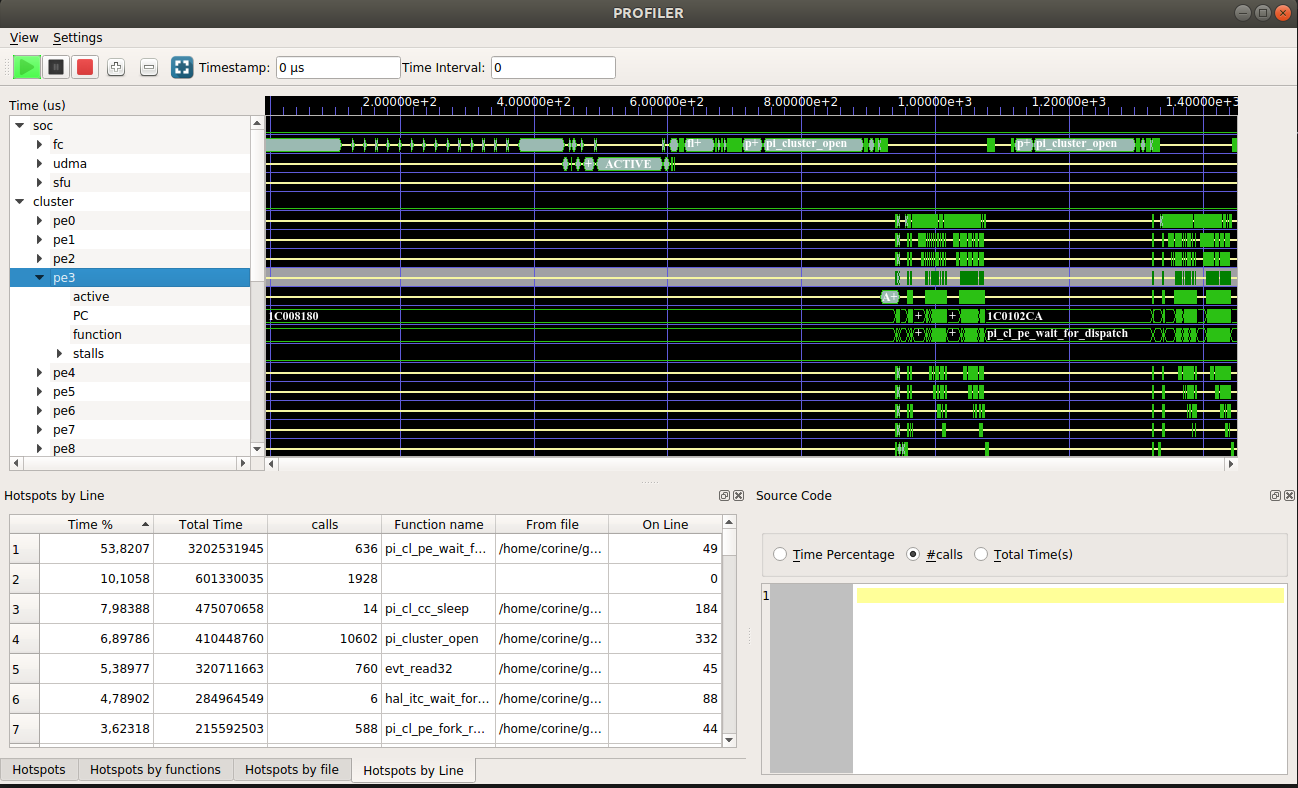Click the red Stop button
This screenshot has height=788, width=1298.
click(x=85, y=67)
